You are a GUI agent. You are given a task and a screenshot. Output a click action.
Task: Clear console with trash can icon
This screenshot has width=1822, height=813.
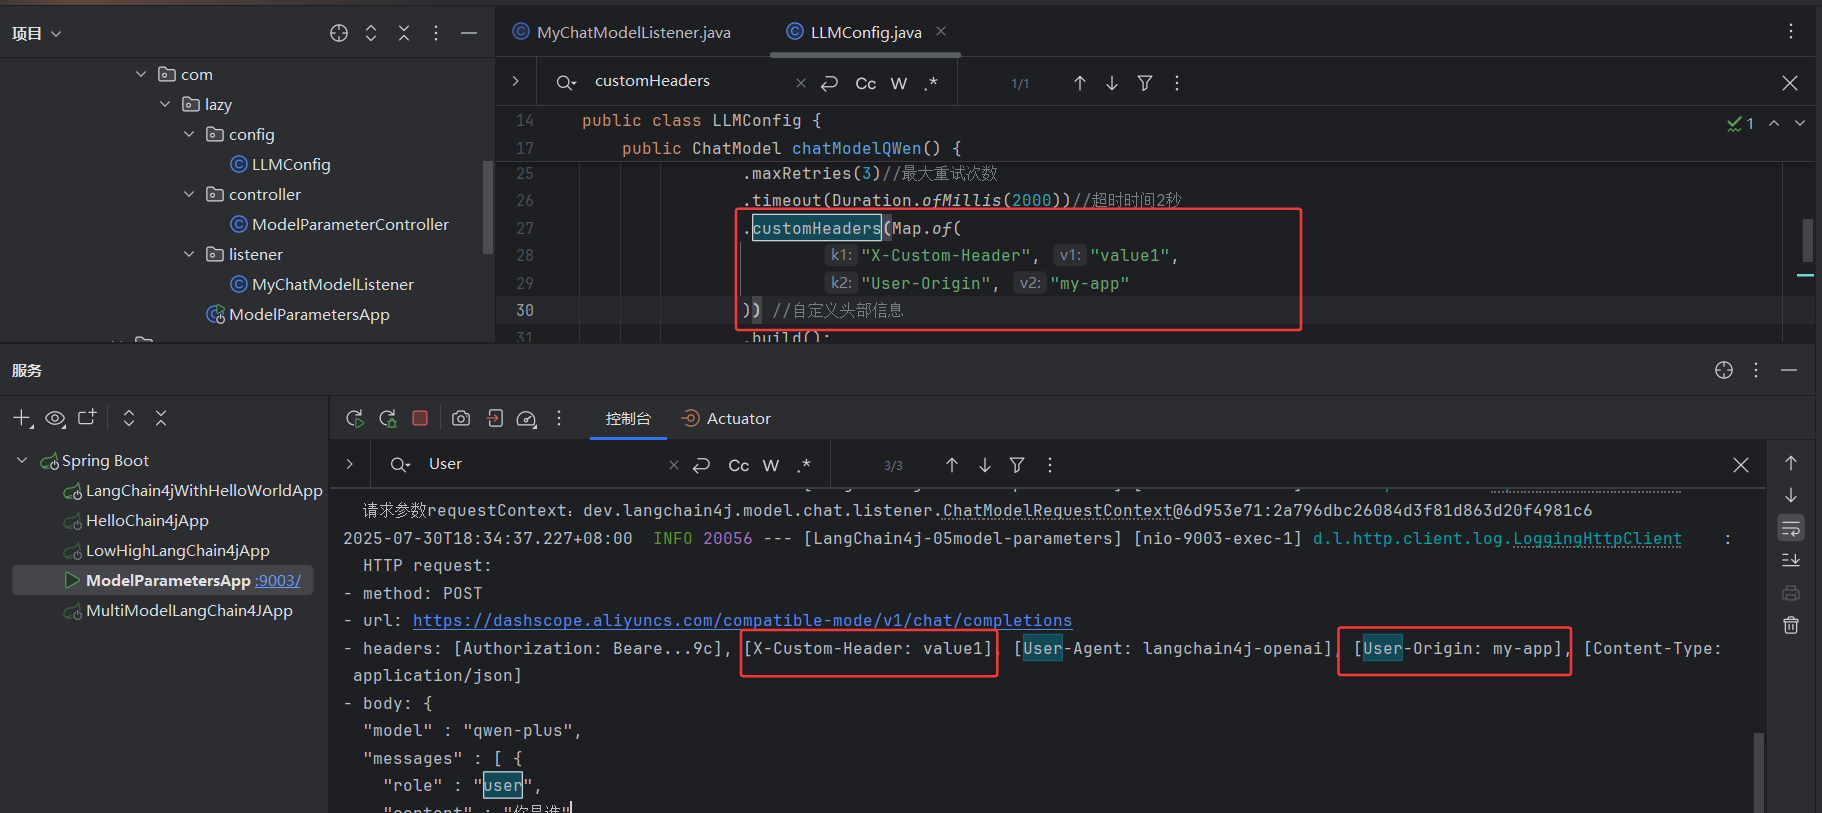[1791, 625]
